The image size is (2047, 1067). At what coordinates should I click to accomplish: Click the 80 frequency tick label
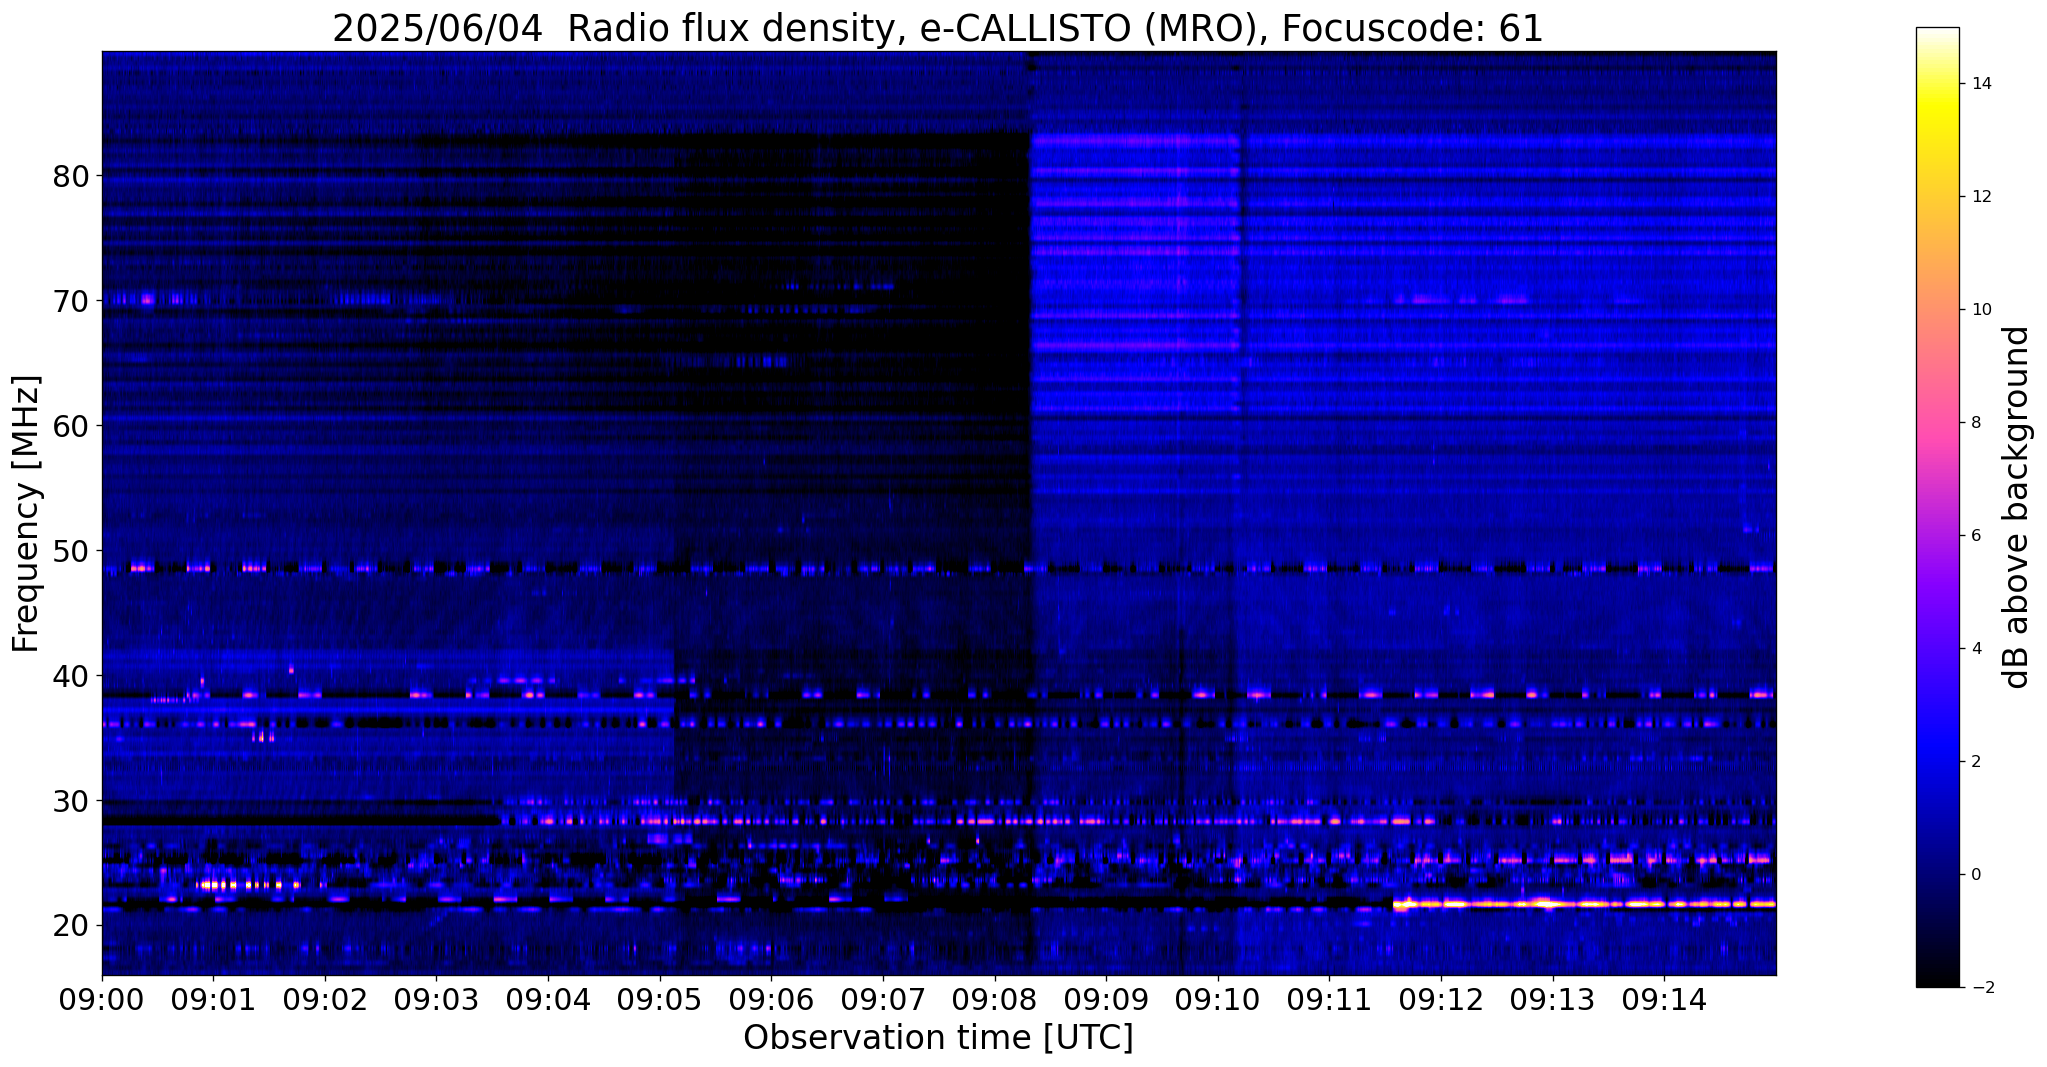(71, 177)
